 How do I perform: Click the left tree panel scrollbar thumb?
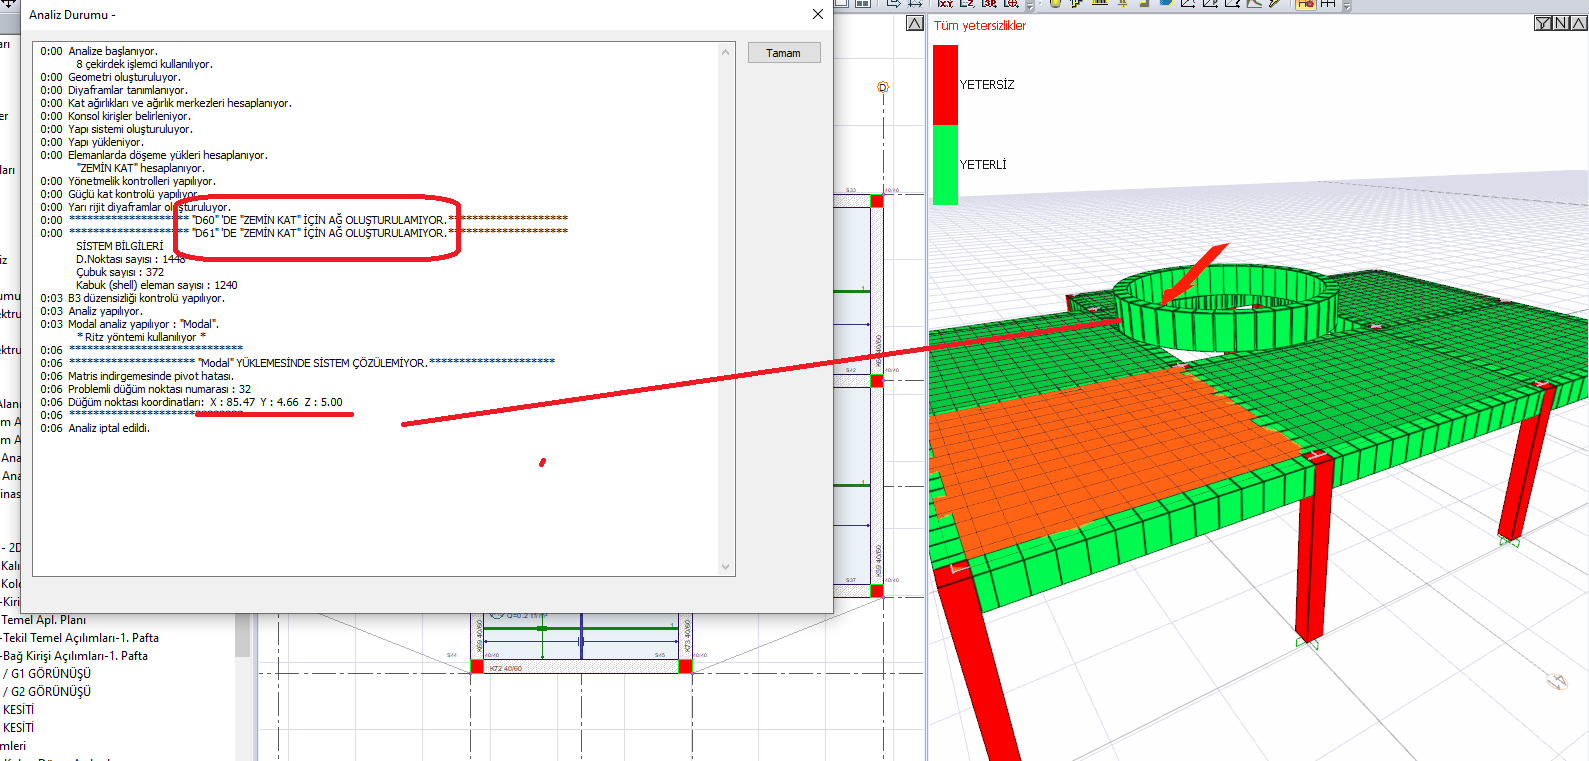pos(242,634)
